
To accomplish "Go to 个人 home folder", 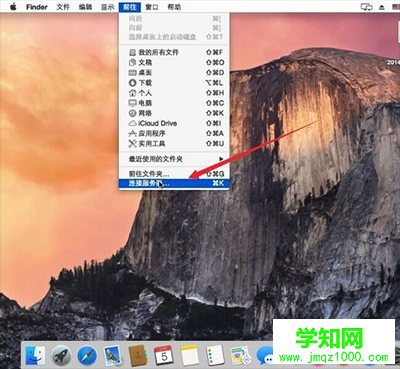I will coord(174,93).
